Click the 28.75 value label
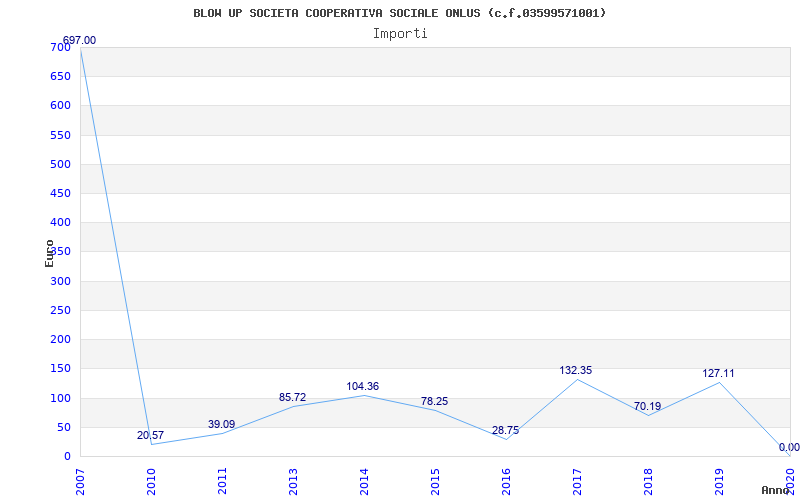800x500 pixels. point(505,430)
